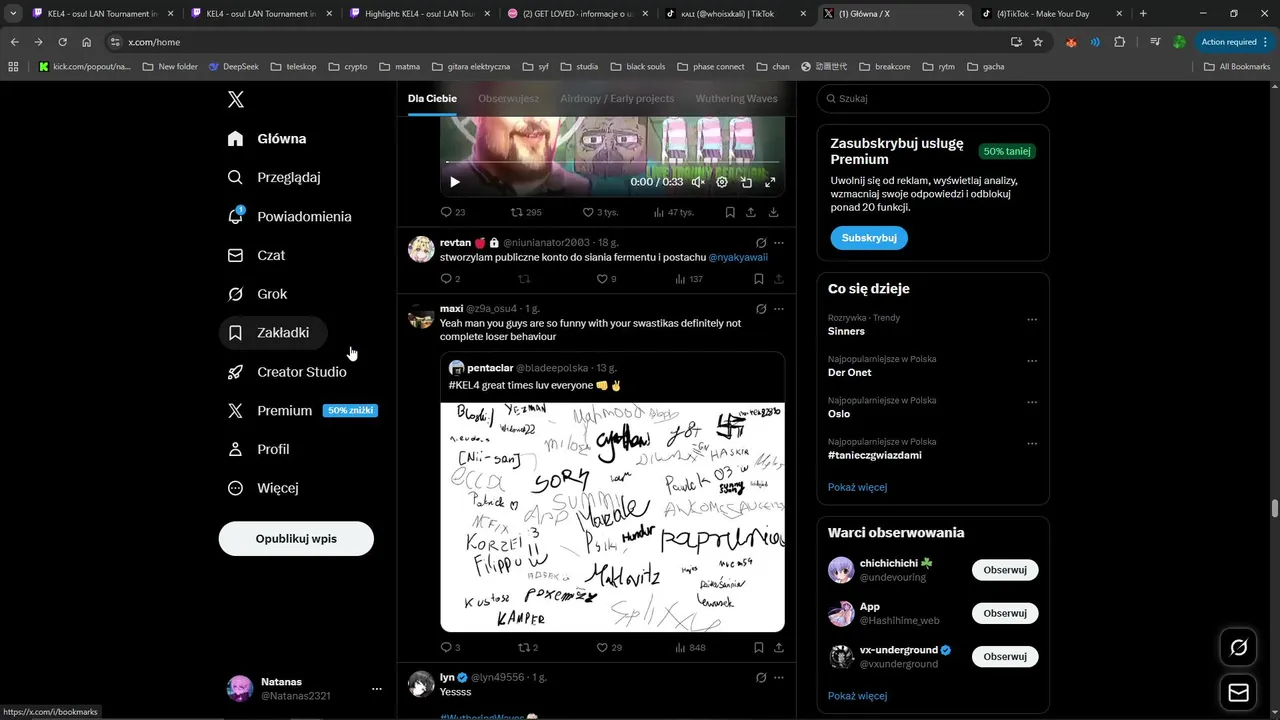The height and width of the screenshot is (720, 1280).
Task: Reply to video post with 23 comments
Action: 453,212
